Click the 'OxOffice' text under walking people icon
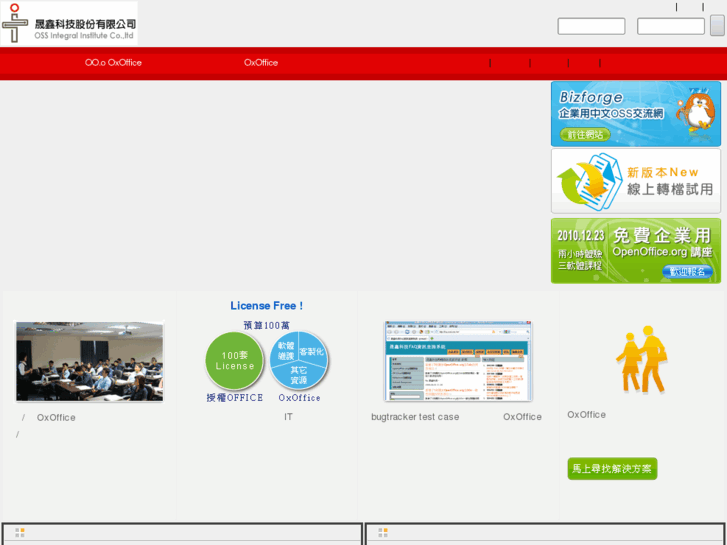 [x=587, y=414]
